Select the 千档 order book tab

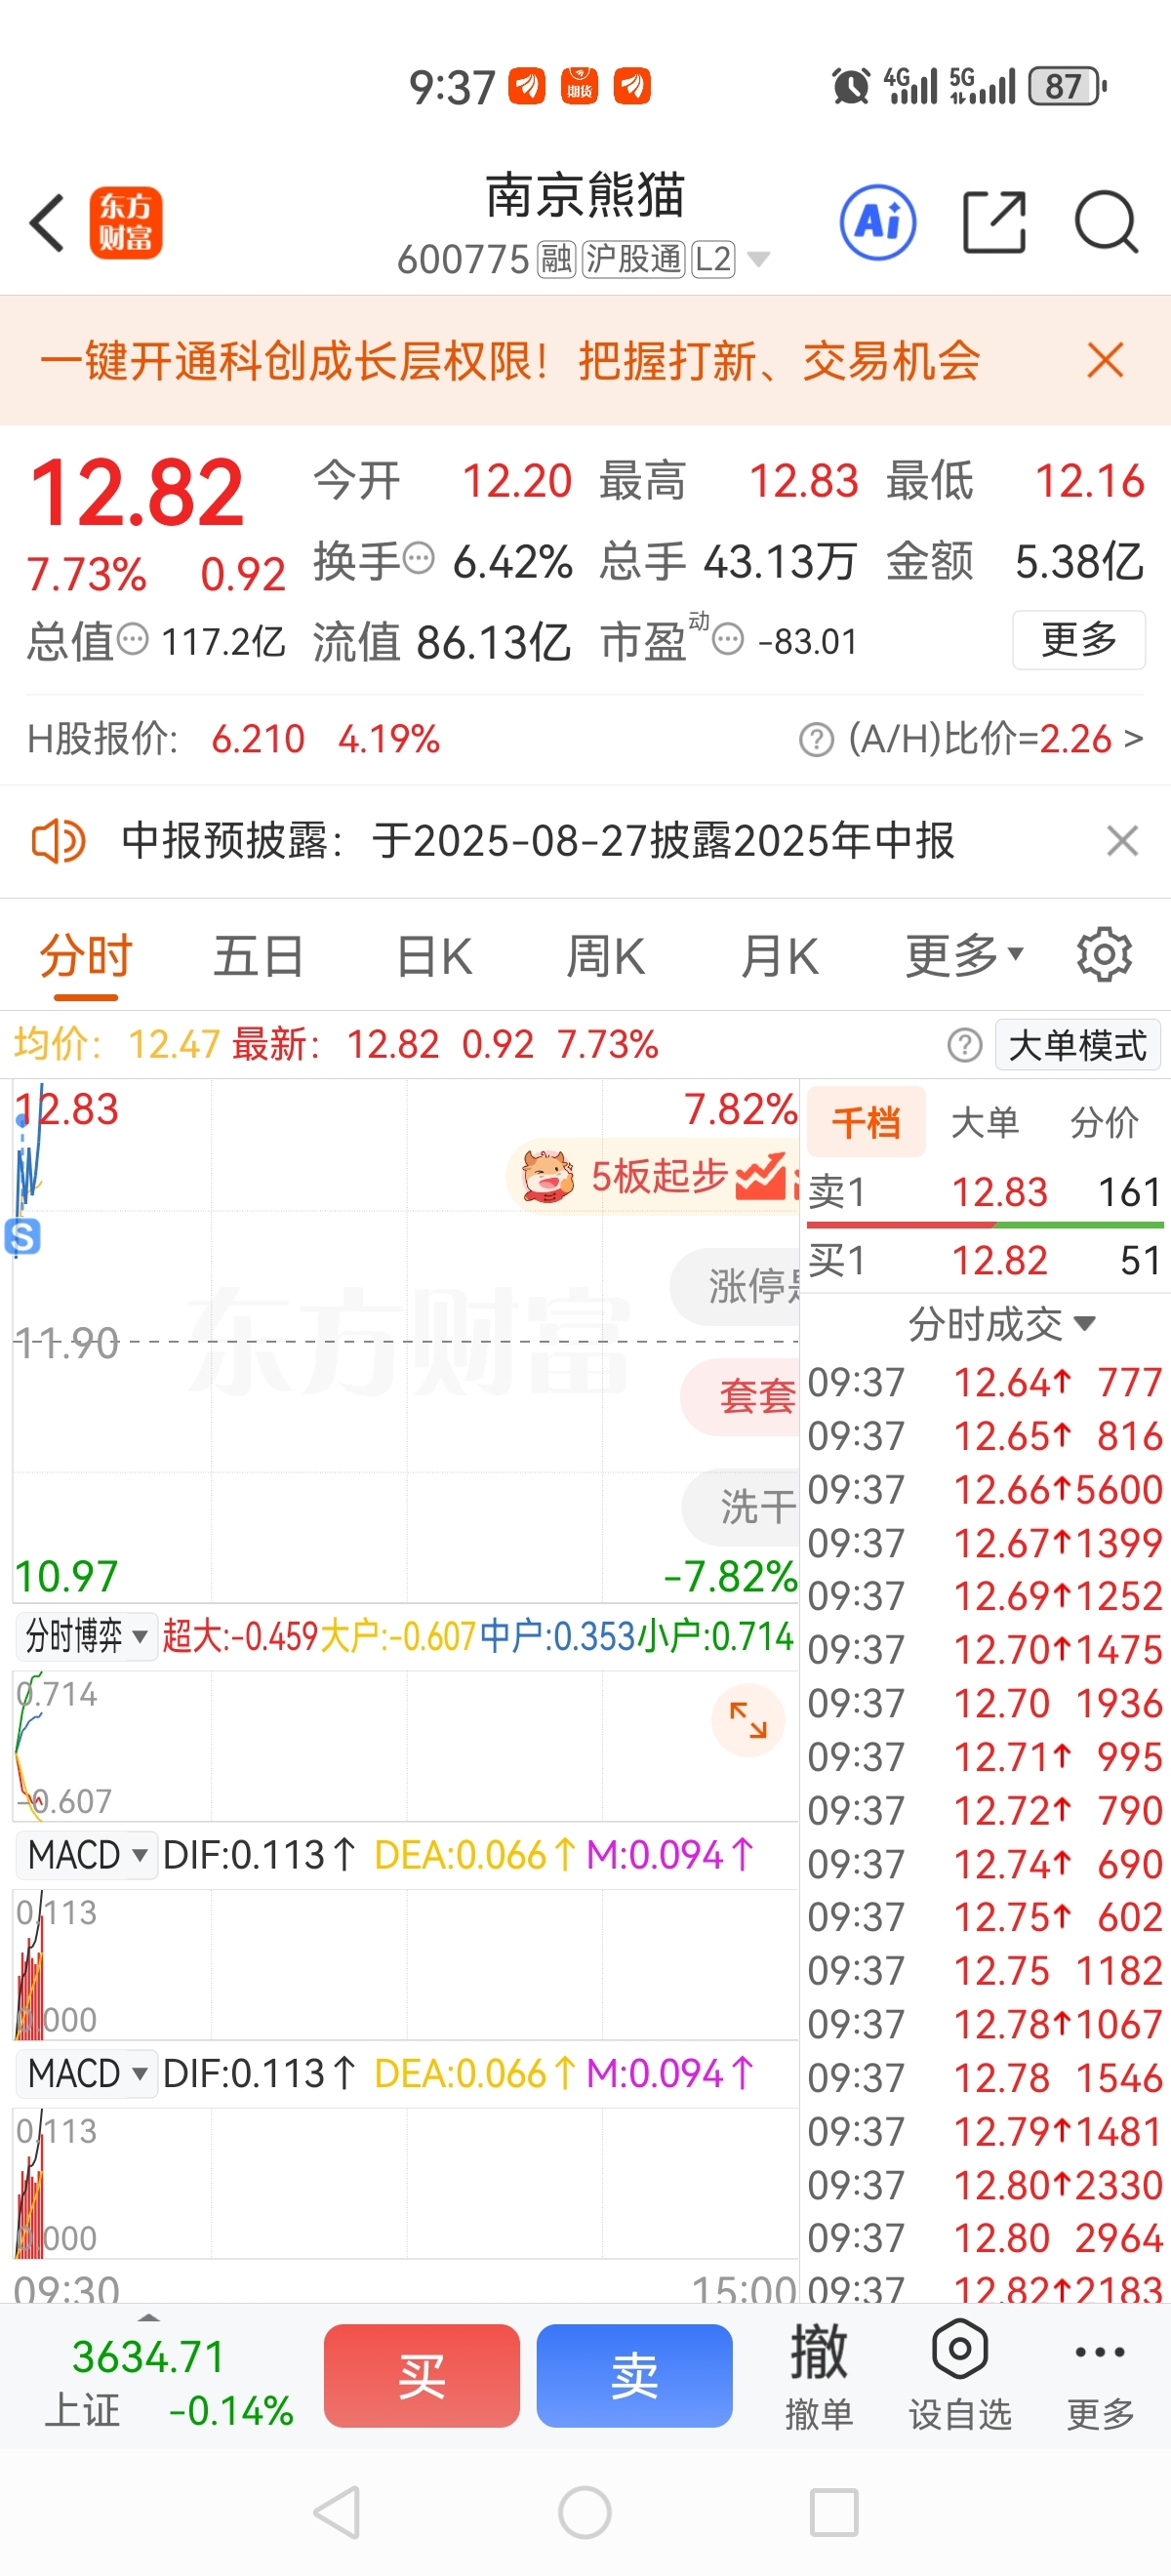click(866, 1123)
